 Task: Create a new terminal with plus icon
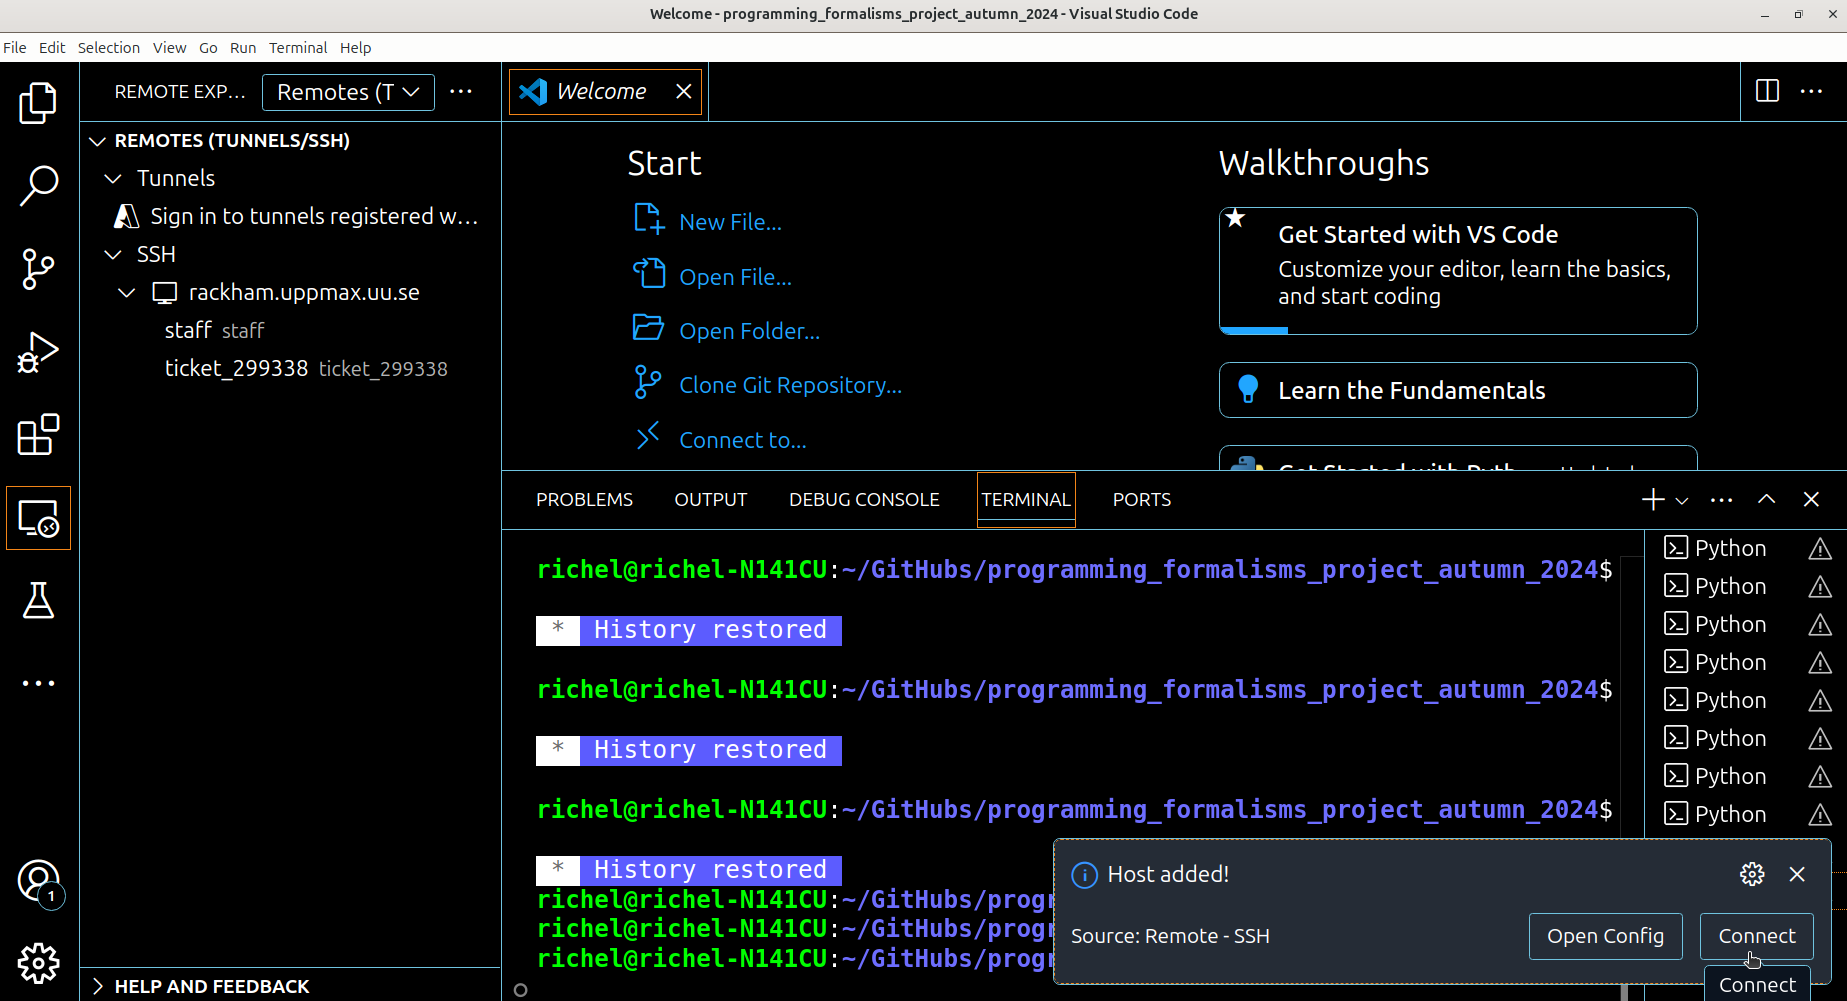(1653, 499)
